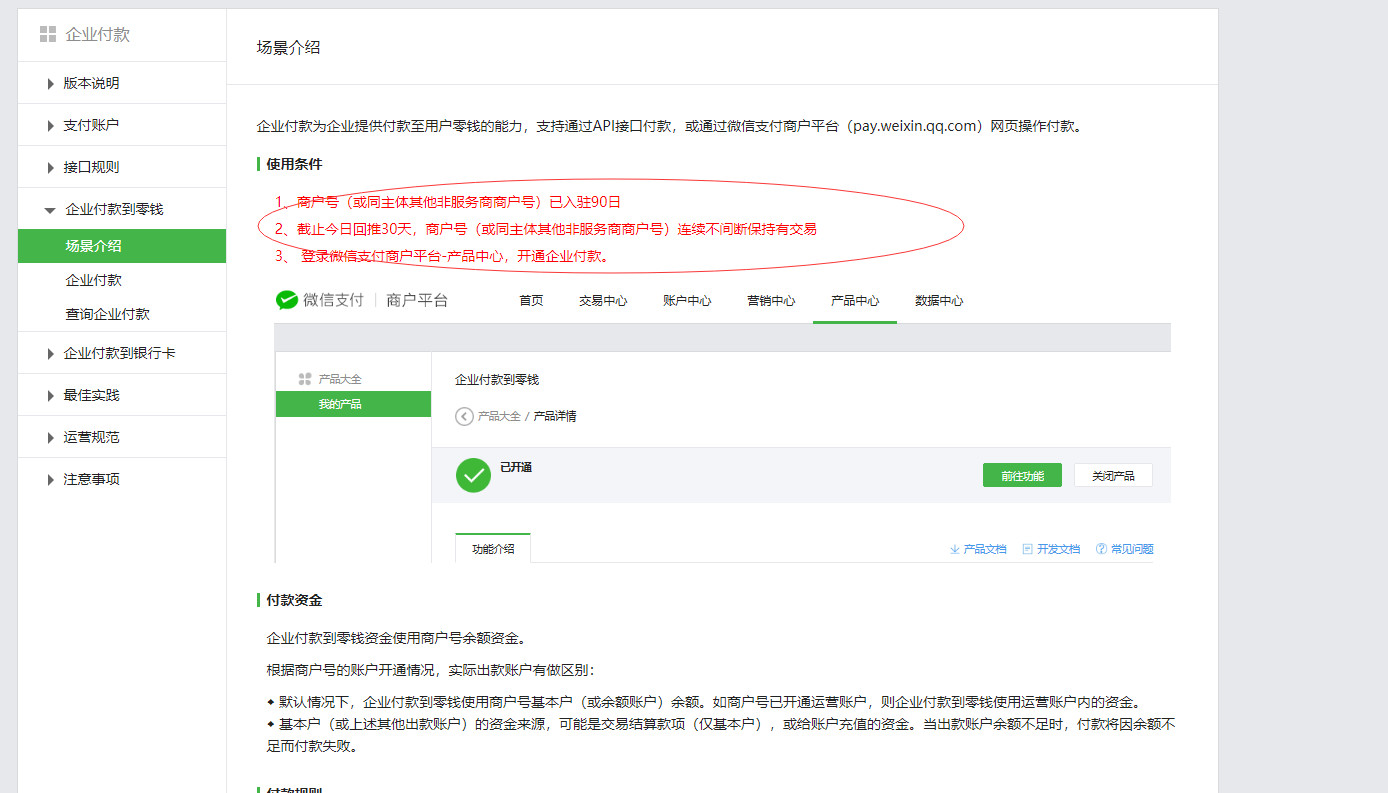This screenshot has width=1388, height=793.
Task: Click the 企业付款 grid icon in sidebar header
Action: 48,35
